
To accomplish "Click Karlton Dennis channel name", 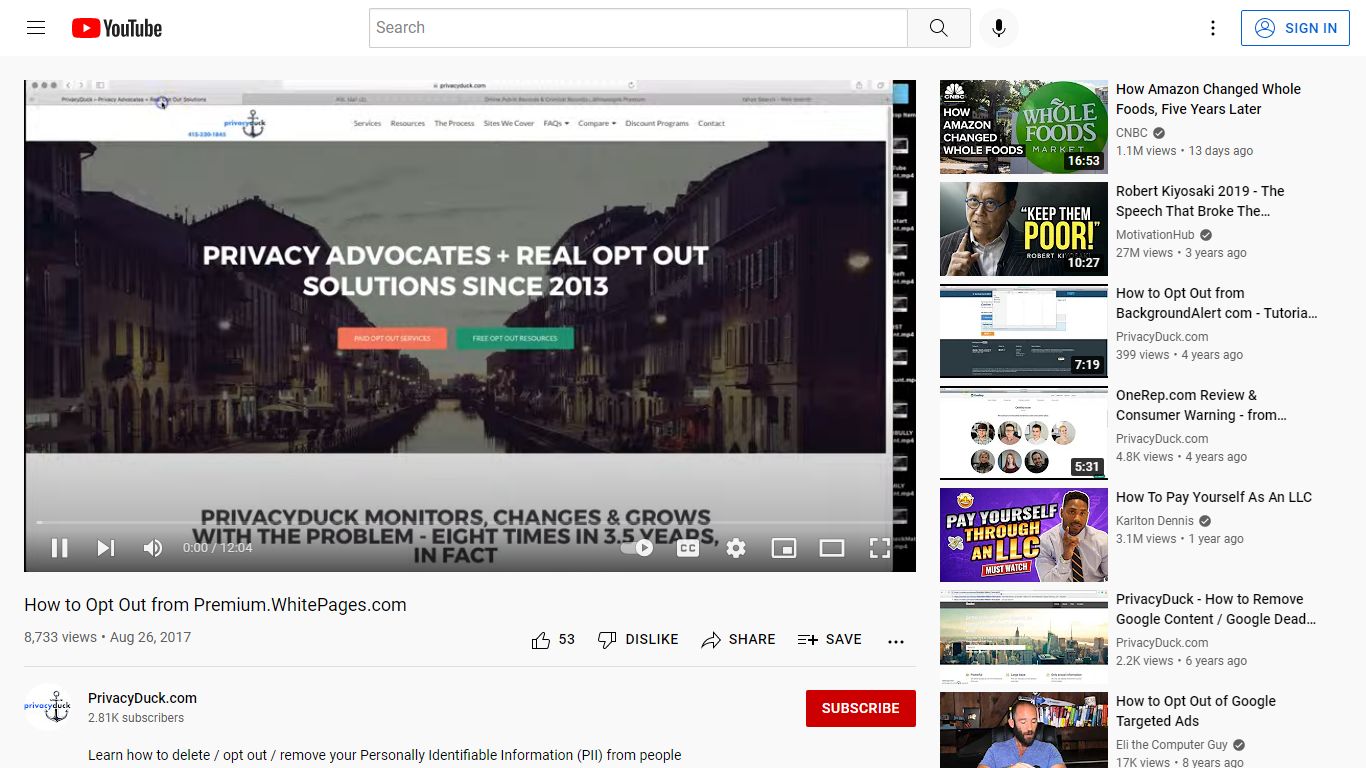I will [x=1155, y=521].
